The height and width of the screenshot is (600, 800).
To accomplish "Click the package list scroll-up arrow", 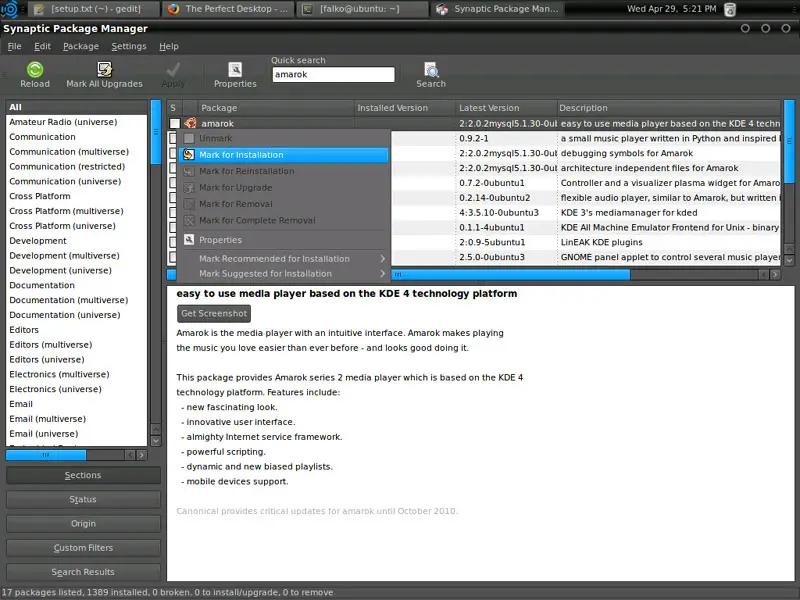I will click(789, 248).
